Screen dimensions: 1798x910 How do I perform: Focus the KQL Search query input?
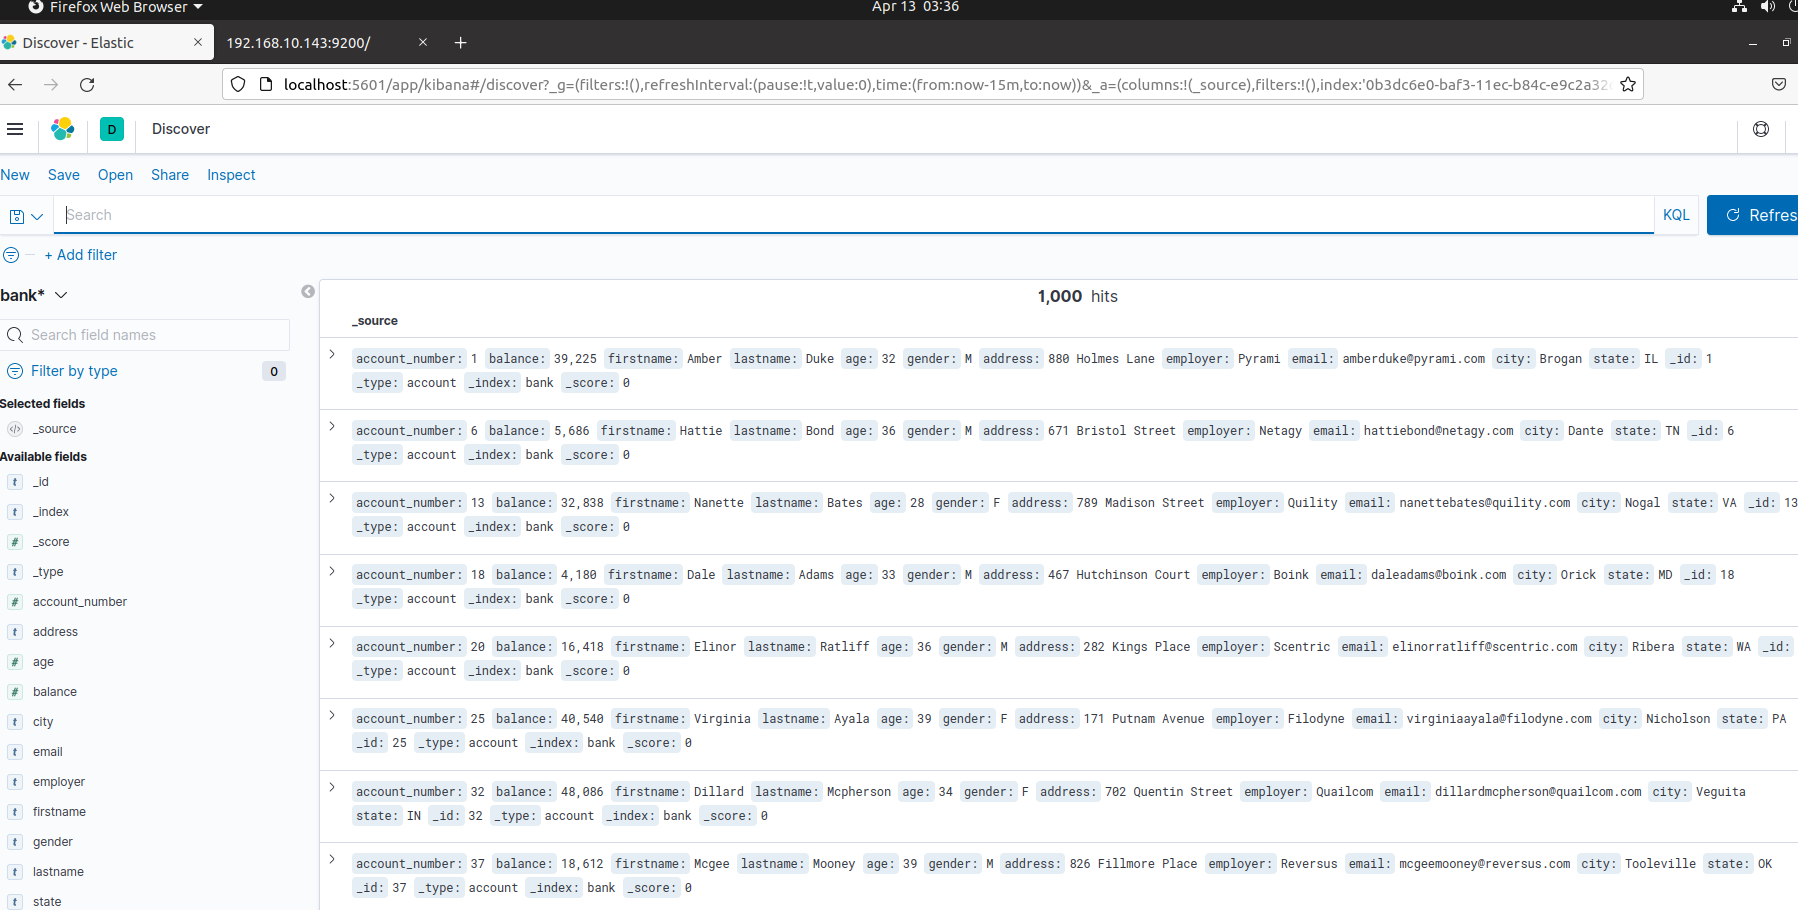[855, 215]
